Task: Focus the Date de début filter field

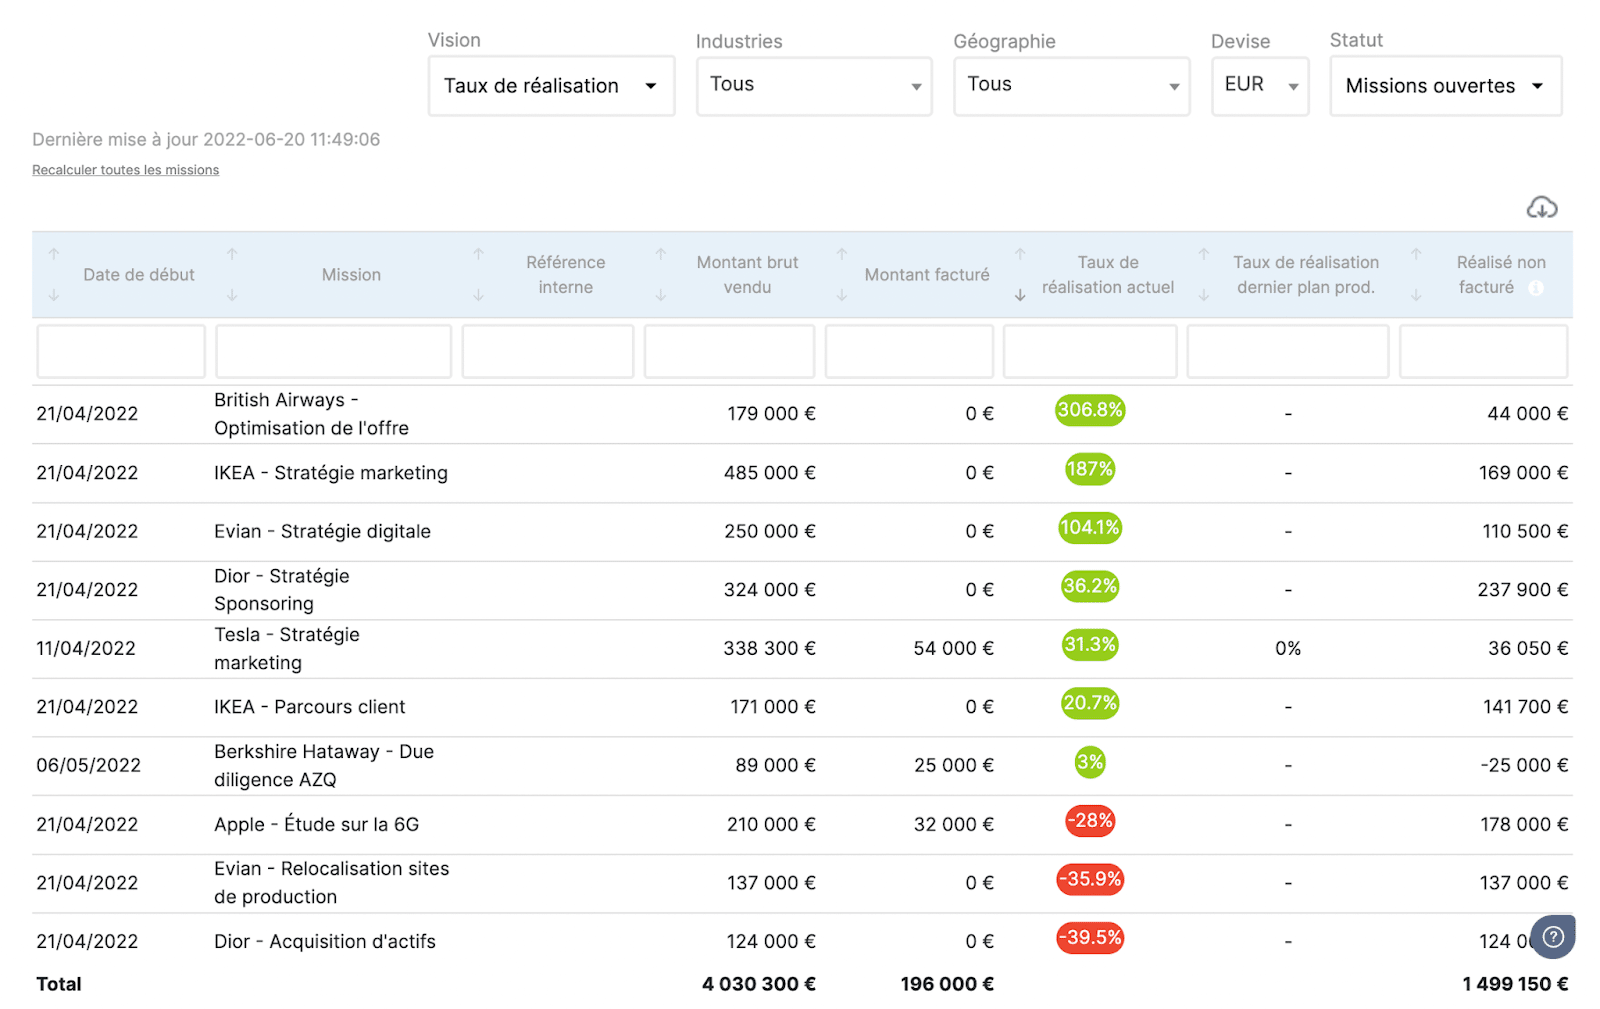Action: 121,351
